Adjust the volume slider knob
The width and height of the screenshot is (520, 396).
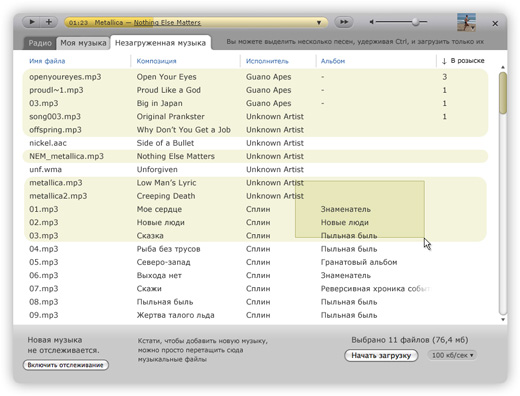pyautogui.click(x=415, y=22)
